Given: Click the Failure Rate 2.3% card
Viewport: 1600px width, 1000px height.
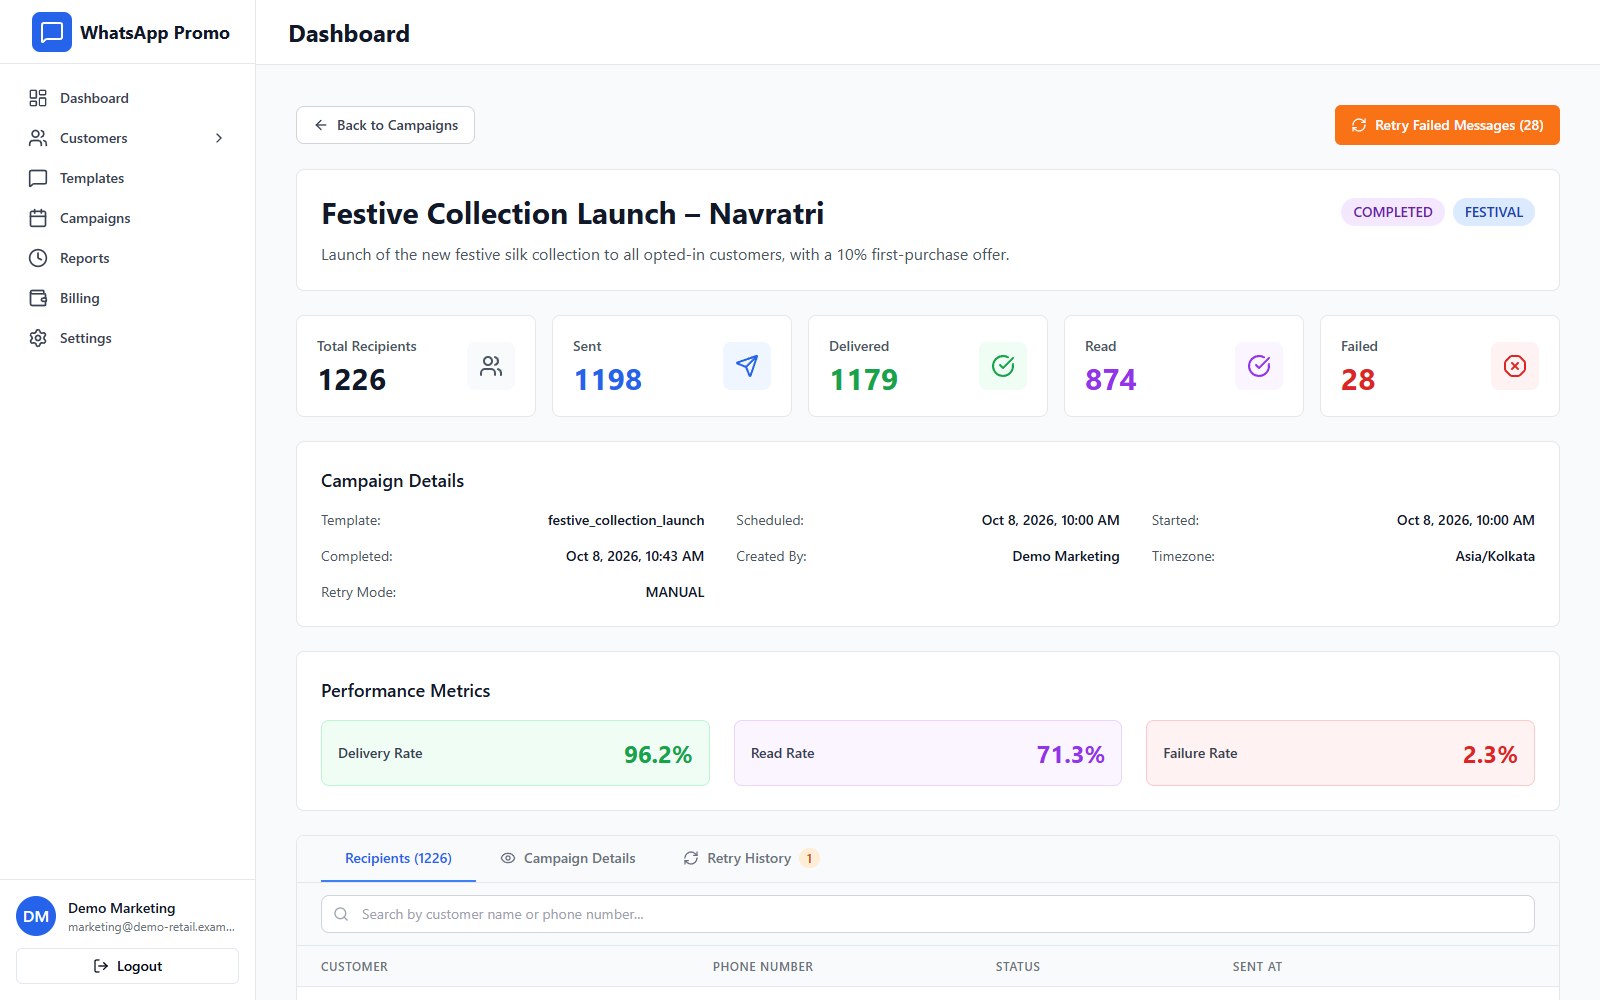Looking at the screenshot, I should tap(1340, 753).
